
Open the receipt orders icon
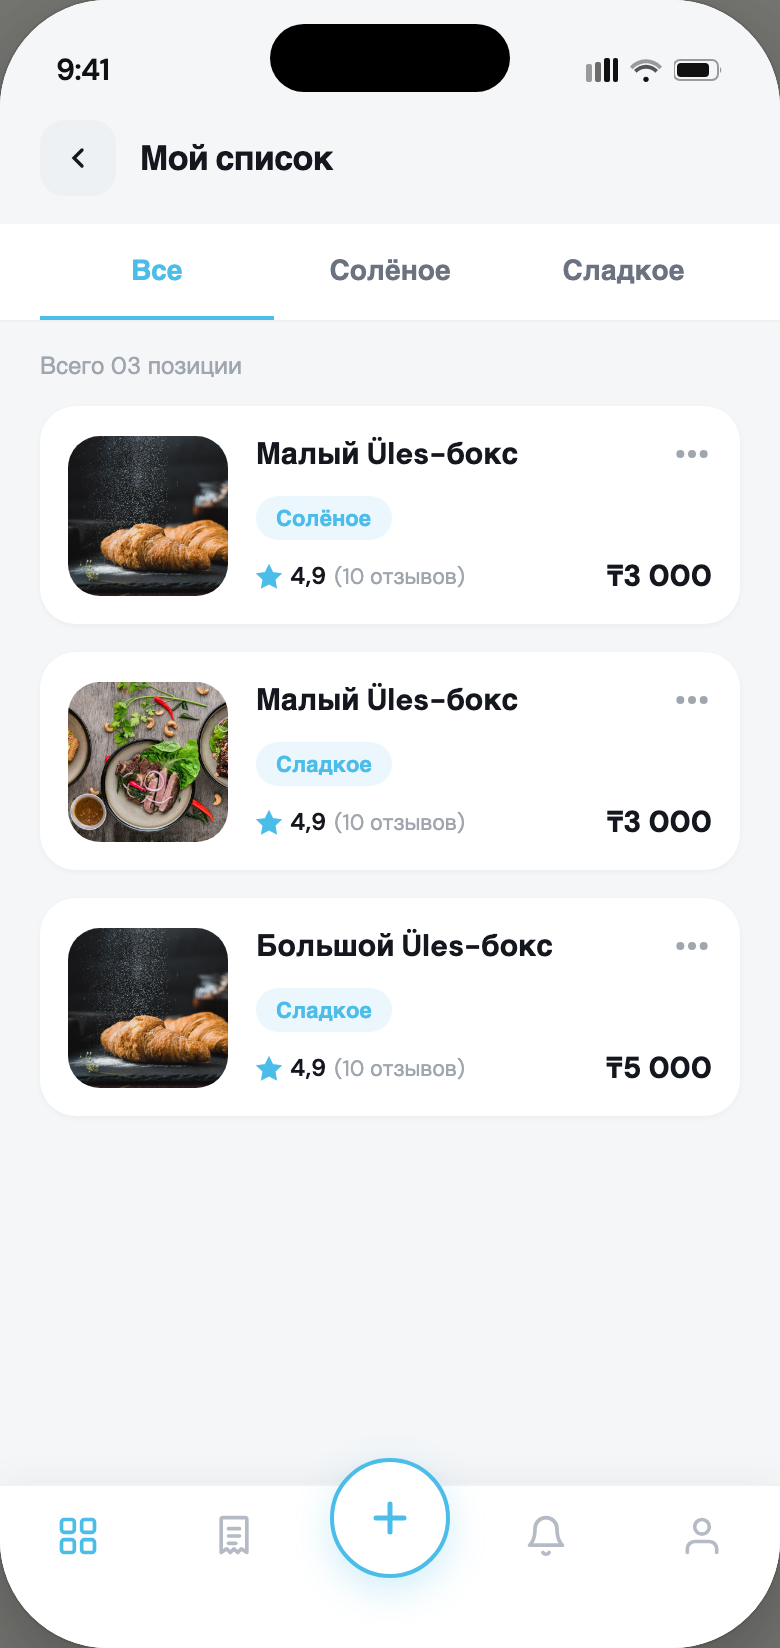234,1535
